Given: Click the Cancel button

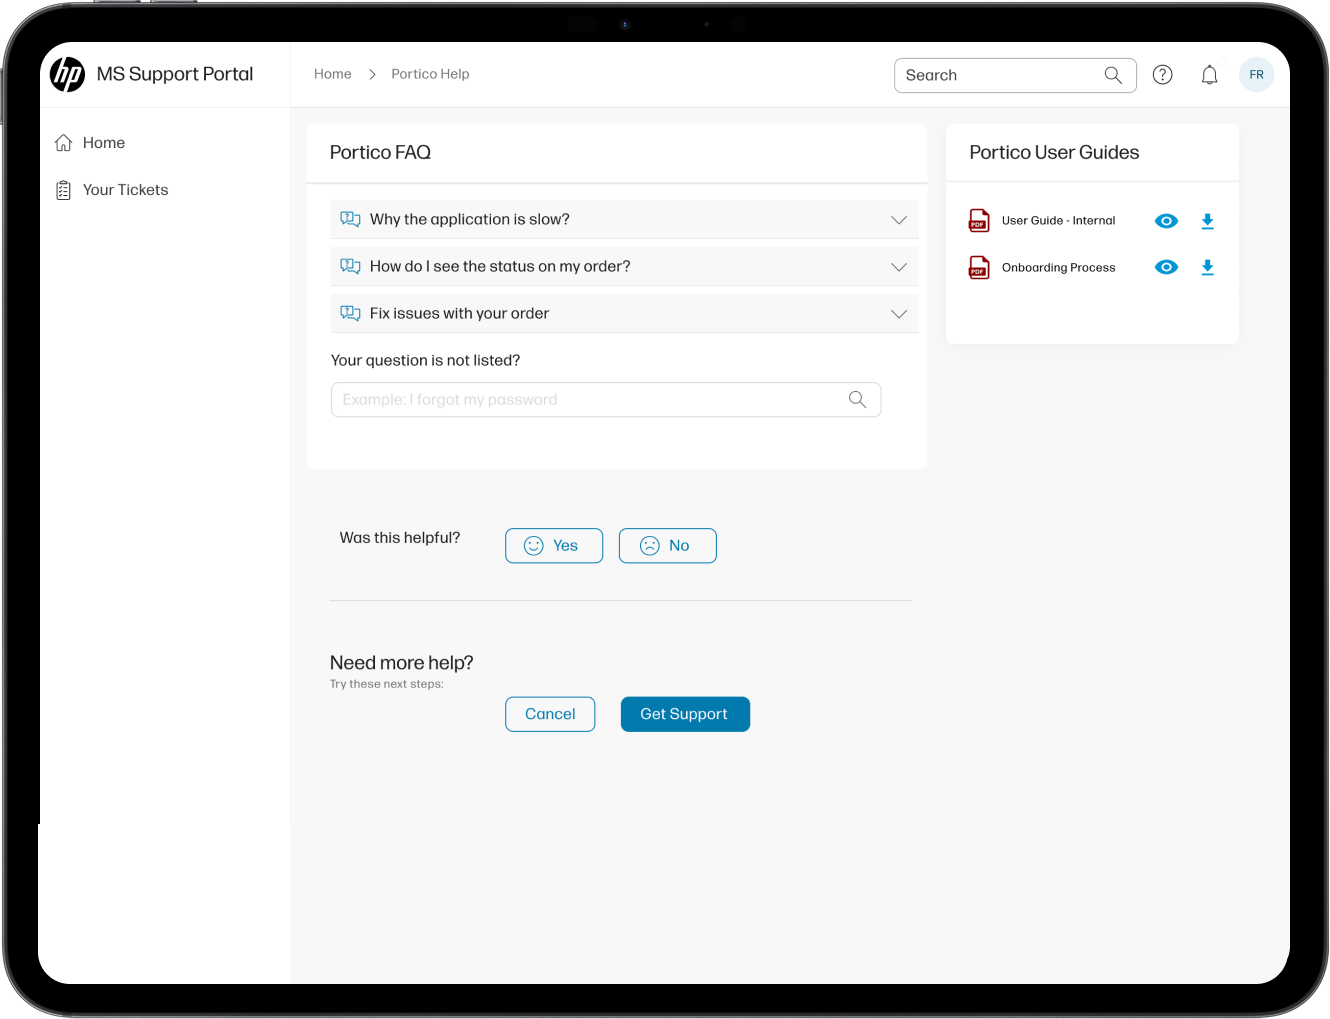Looking at the screenshot, I should (550, 714).
